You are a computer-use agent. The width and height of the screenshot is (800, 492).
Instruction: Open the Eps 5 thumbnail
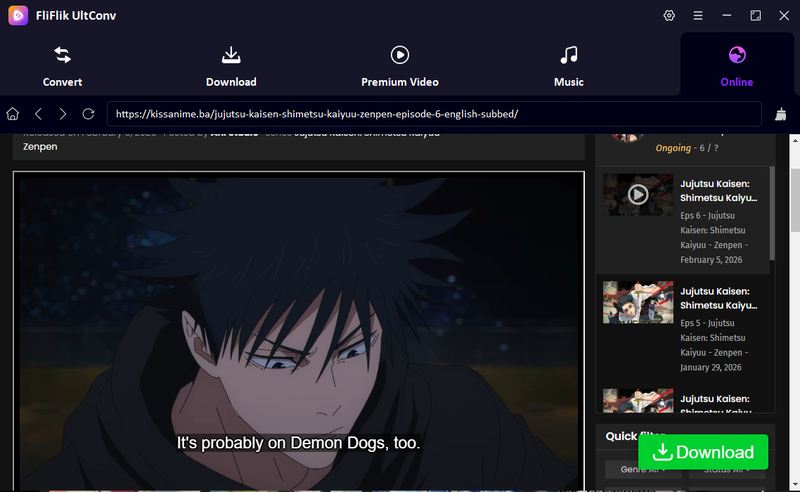[638, 302]
